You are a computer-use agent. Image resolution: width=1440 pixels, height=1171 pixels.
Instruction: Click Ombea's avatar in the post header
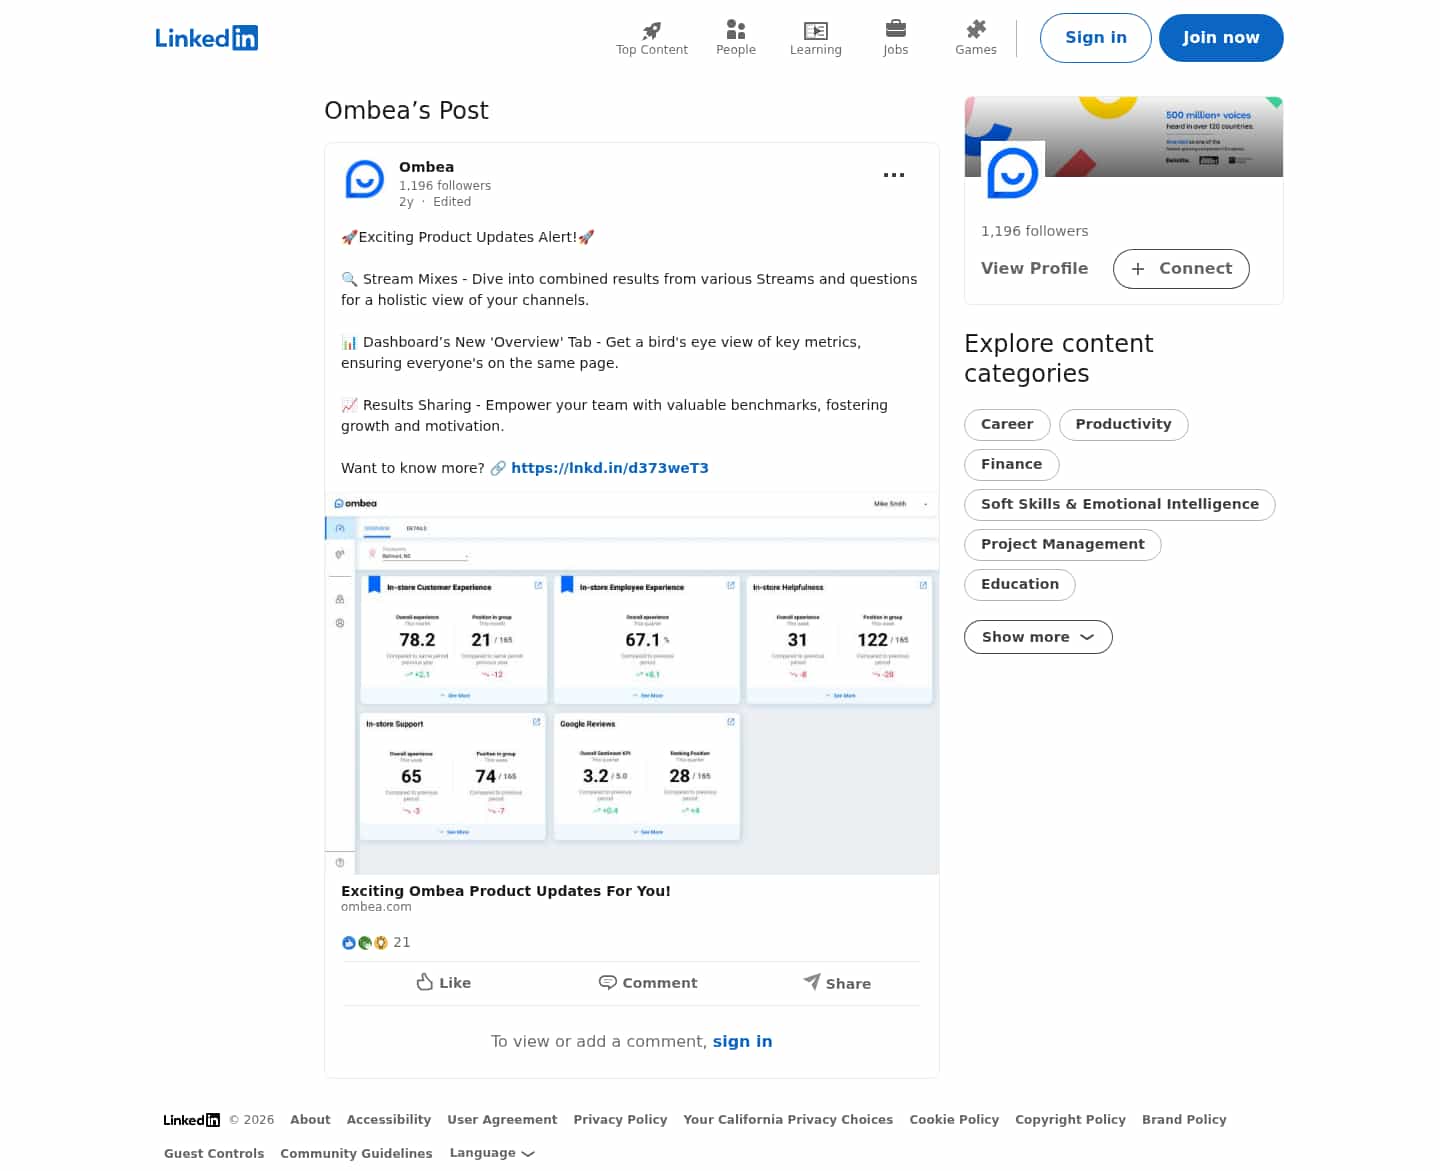365,180
